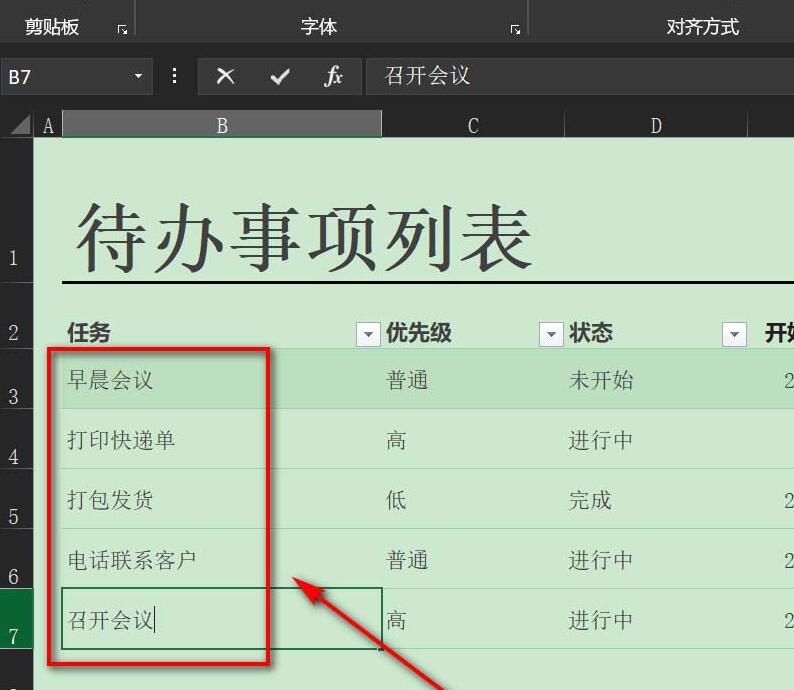This screenshot has width=794, height=690.
Task: Click the title cell 待办事项列表
Action: click(x=304, y=238)
